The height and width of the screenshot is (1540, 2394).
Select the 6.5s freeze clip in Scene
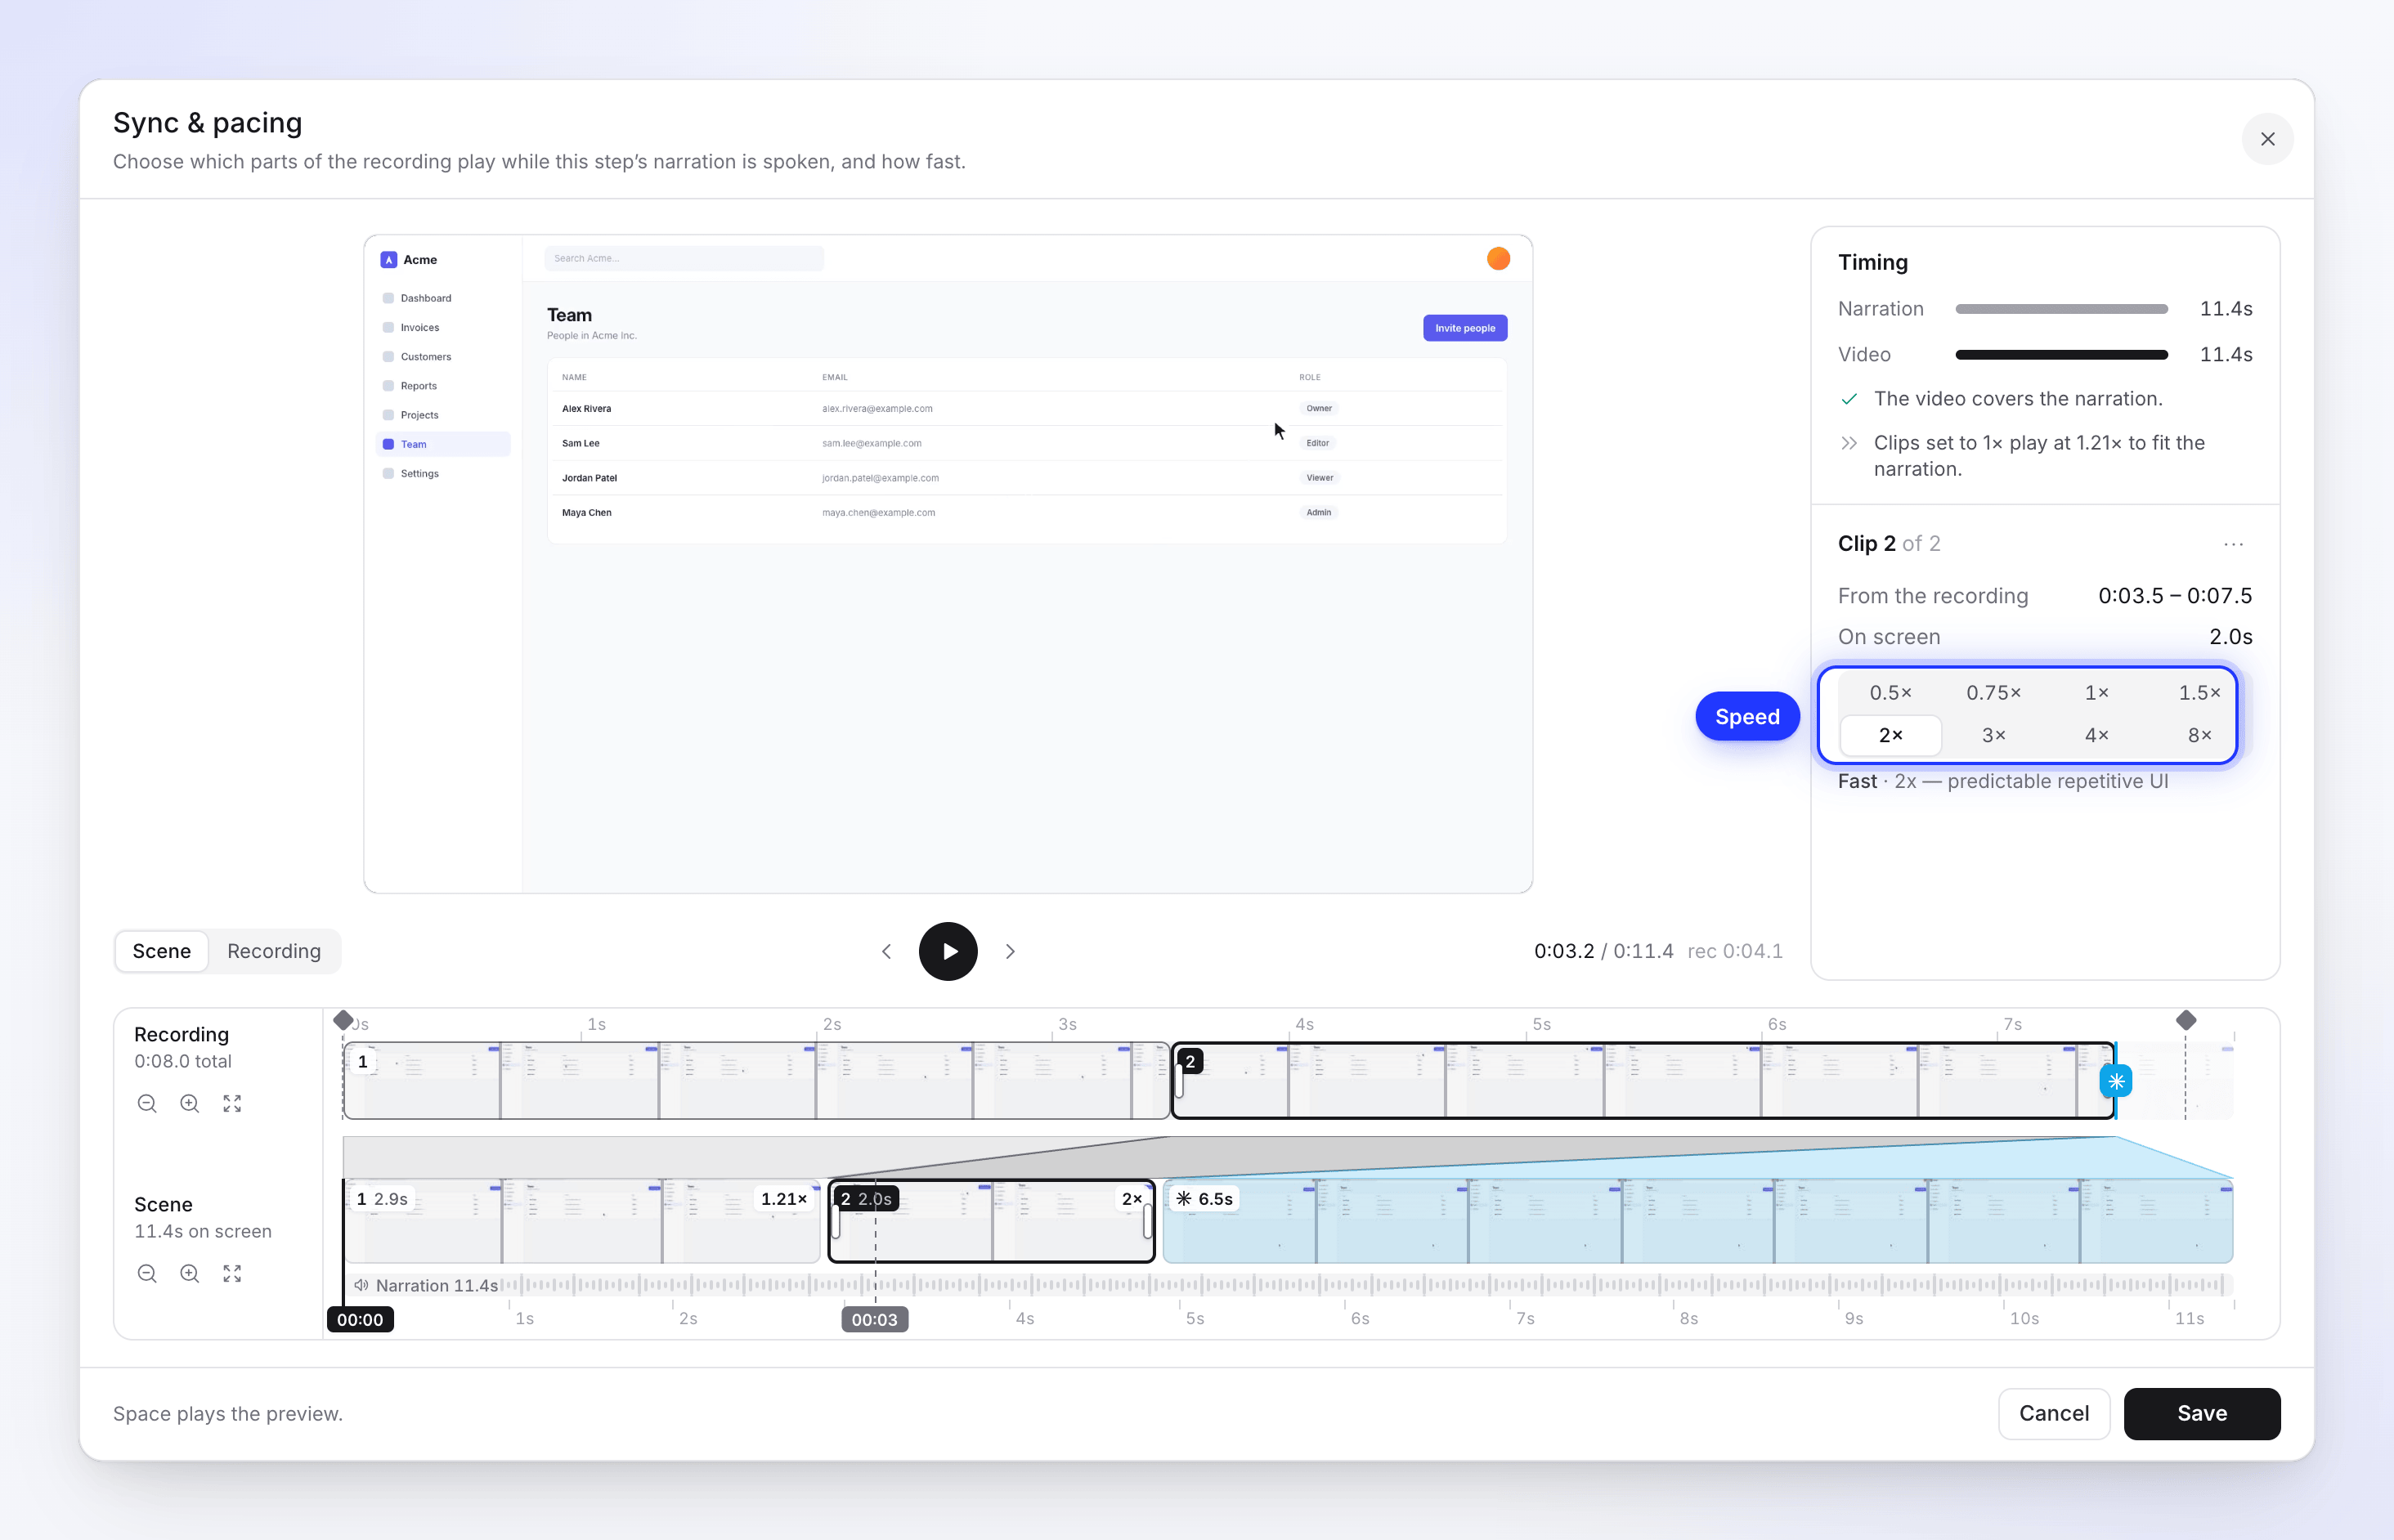coord(1697,1221)
